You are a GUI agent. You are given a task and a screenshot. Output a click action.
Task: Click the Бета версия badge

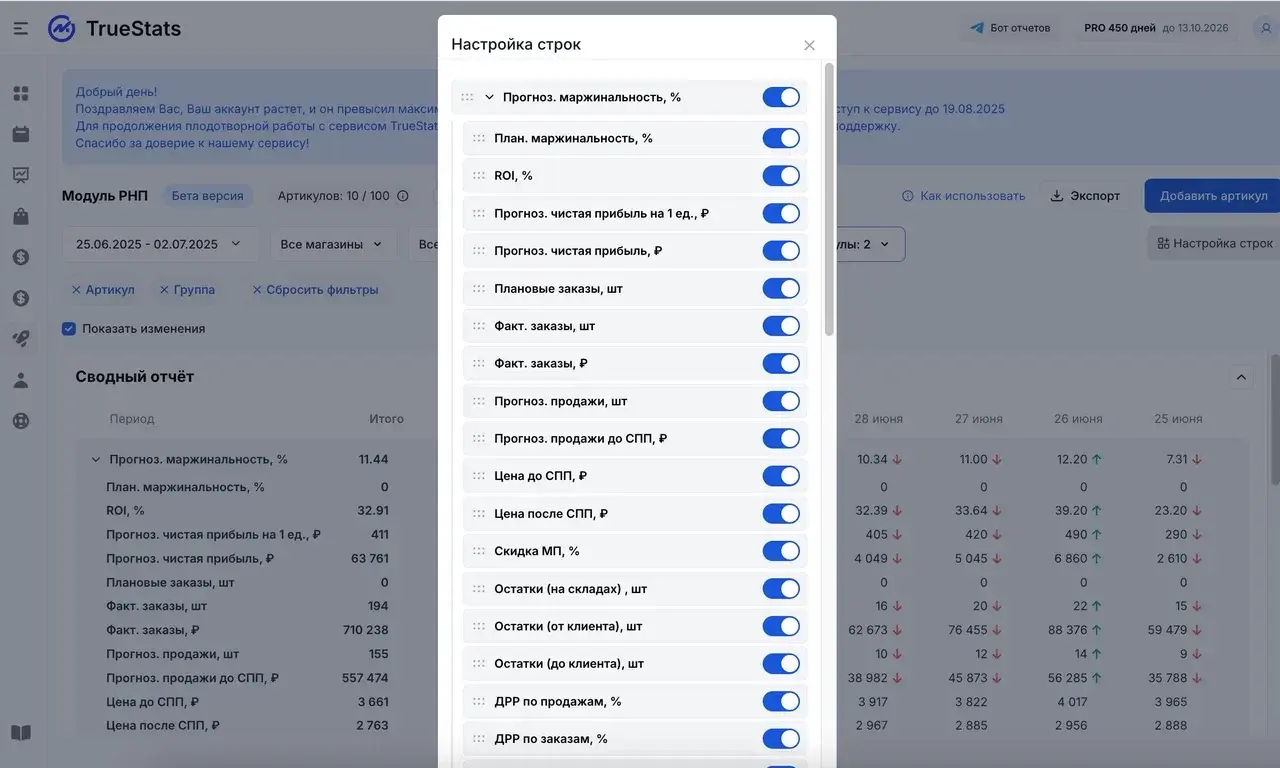pyautogui.click(x=207, y=196)
